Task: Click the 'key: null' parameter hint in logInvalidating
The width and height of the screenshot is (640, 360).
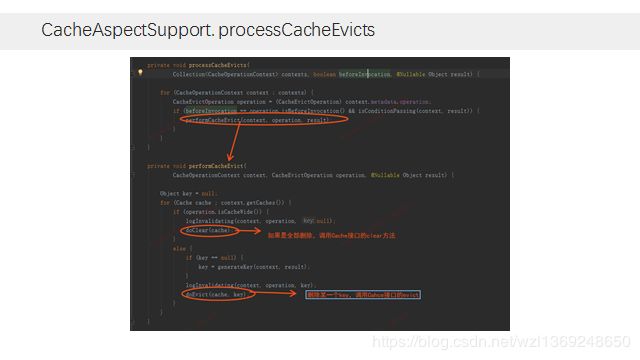Action: coord(317,221)
